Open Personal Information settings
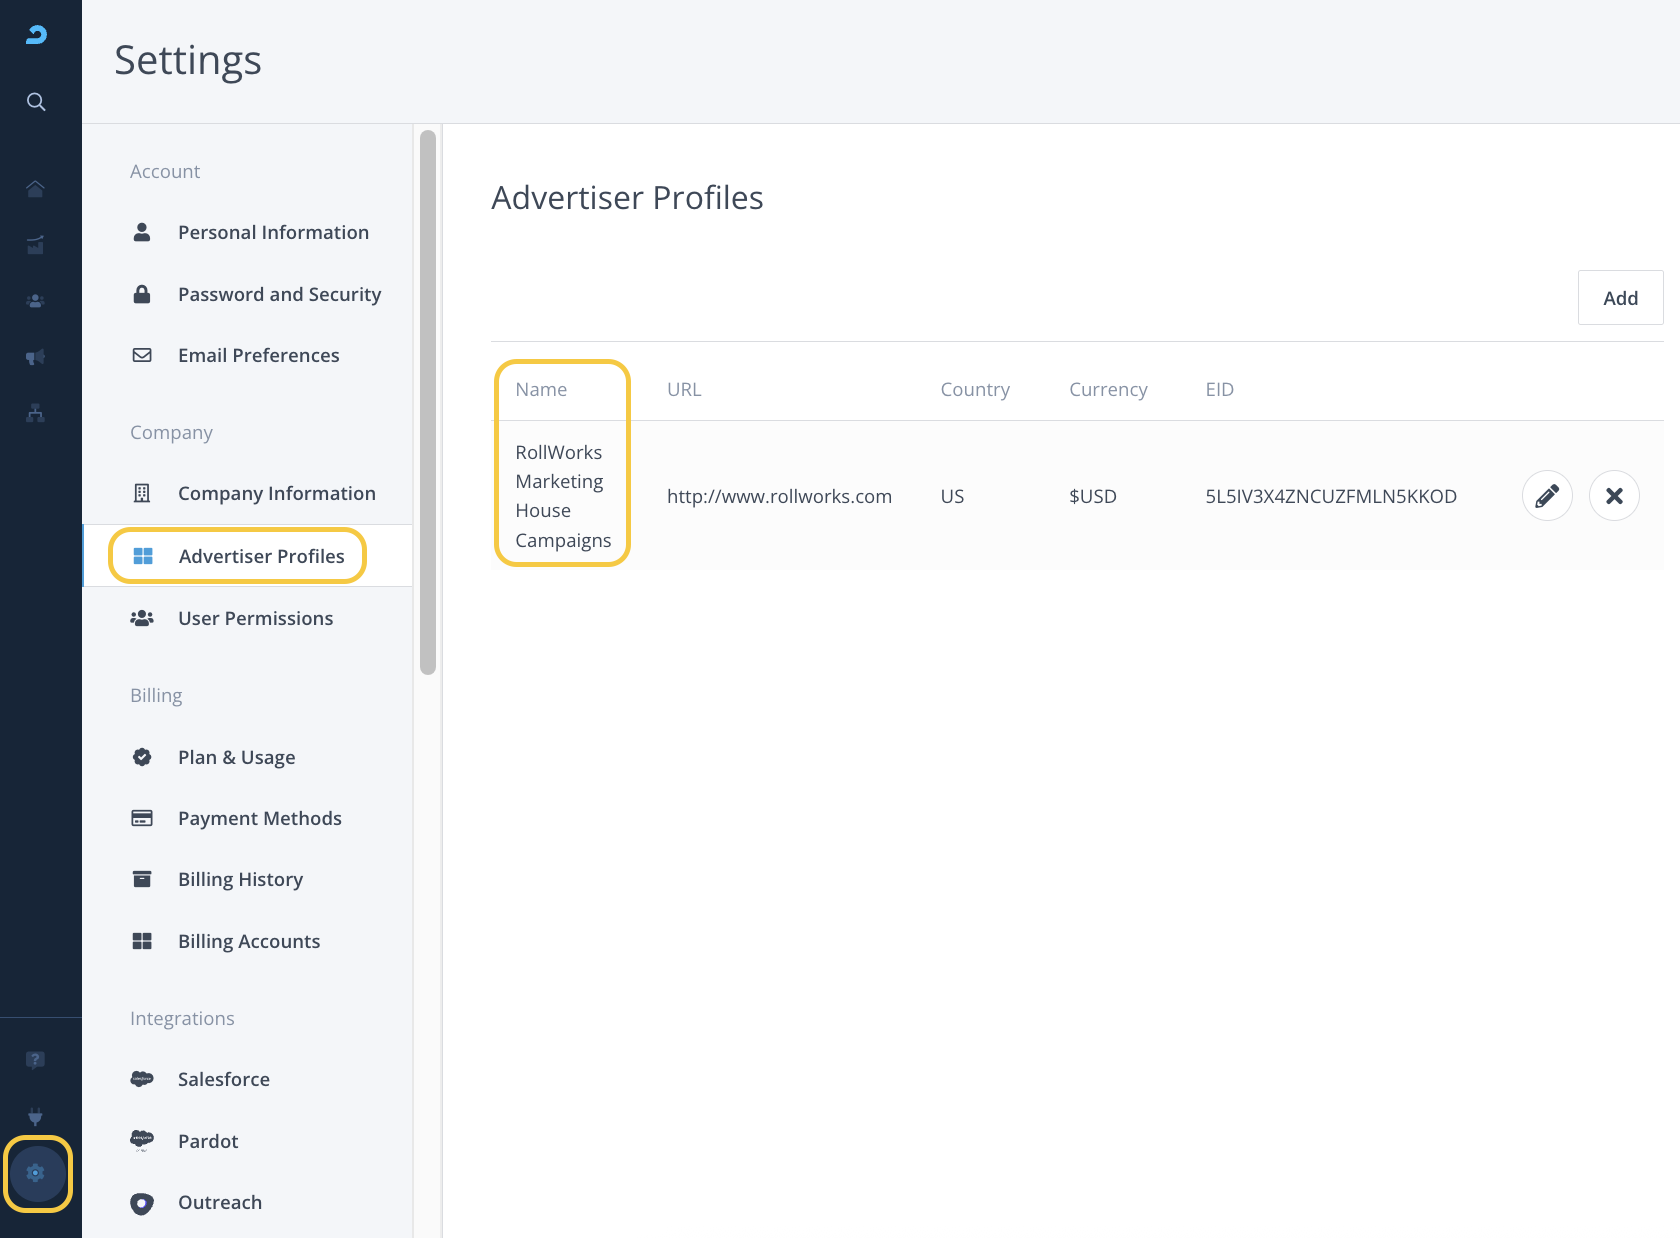Screen dimensions: 1680x1238 (273, 233)
